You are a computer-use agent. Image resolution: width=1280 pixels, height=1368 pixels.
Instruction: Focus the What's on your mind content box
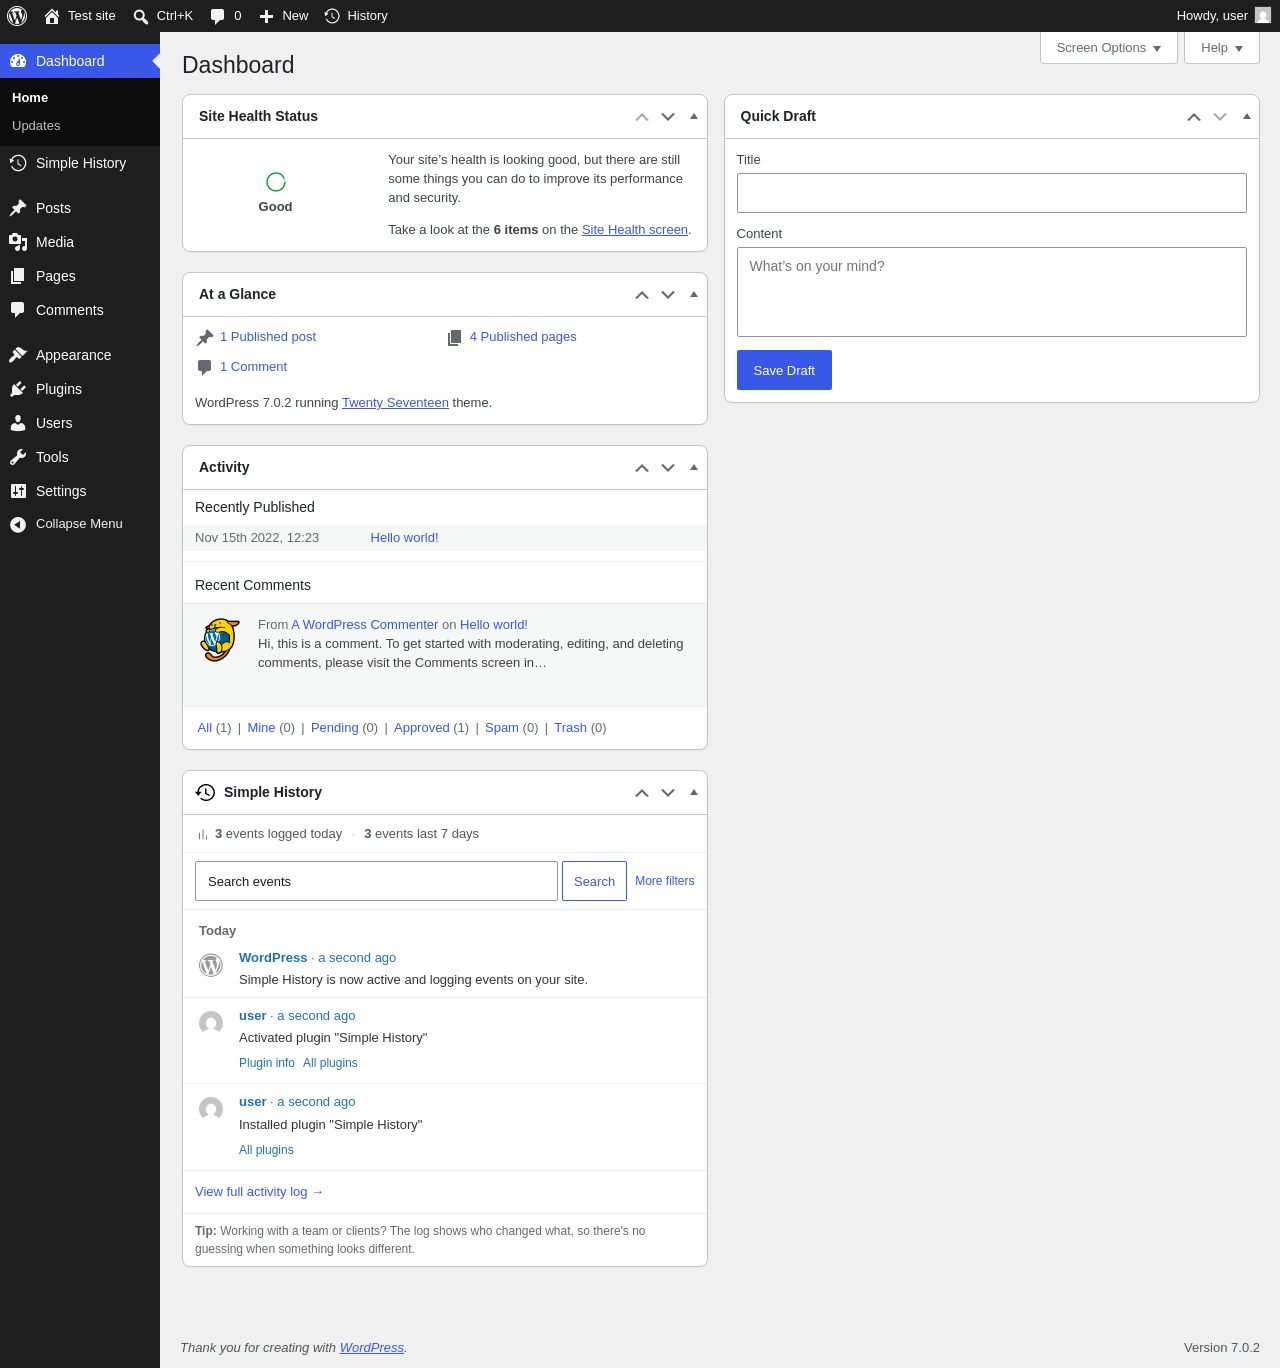992,292
